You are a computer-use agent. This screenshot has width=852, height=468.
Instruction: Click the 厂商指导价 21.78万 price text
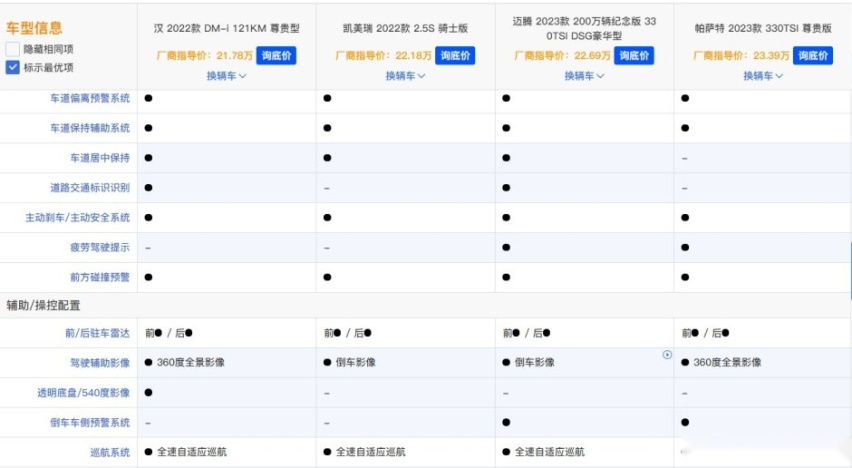(205, 55)
